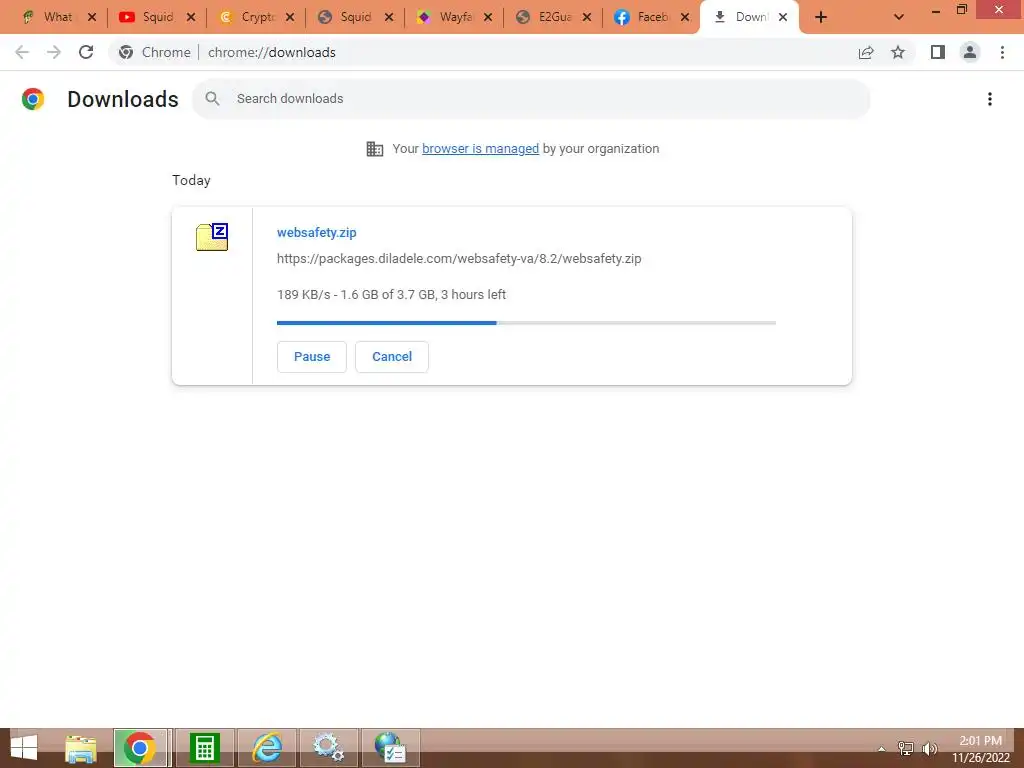Click the download progress bar
Viewport: 1024px width, 768px height.
[x=526, y=323]
